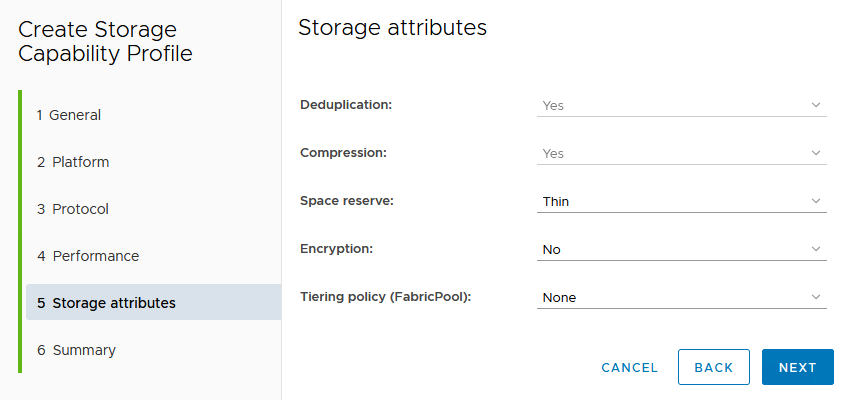Click the CANCEL link button

coord(630,368)
